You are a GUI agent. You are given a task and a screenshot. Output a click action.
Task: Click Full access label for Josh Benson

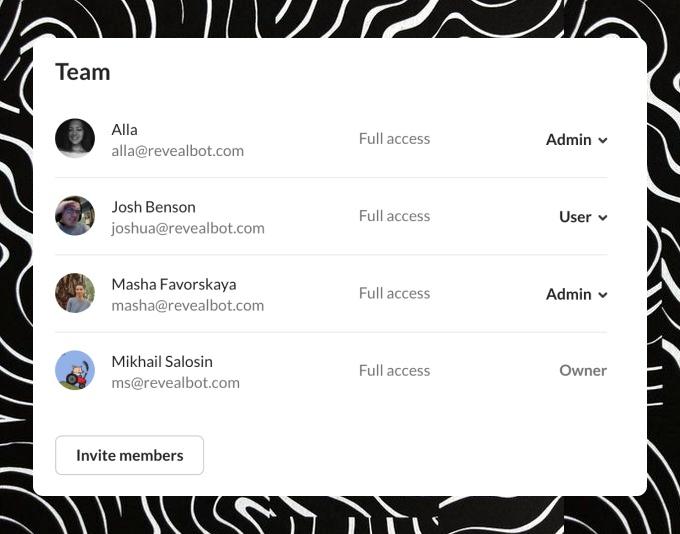pos(395,216)
